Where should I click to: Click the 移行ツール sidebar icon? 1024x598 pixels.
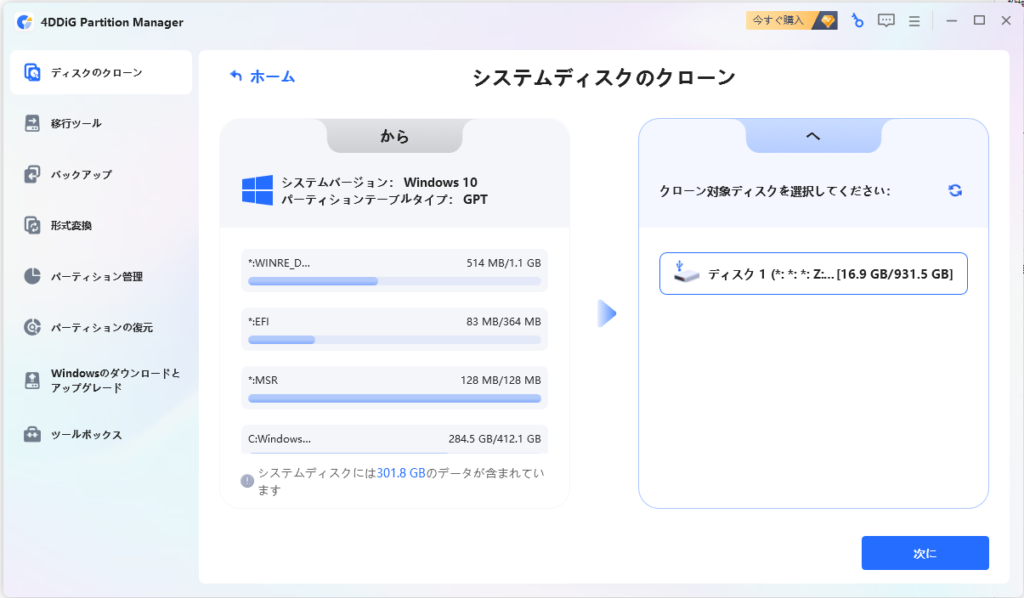[x=32, y=123]
